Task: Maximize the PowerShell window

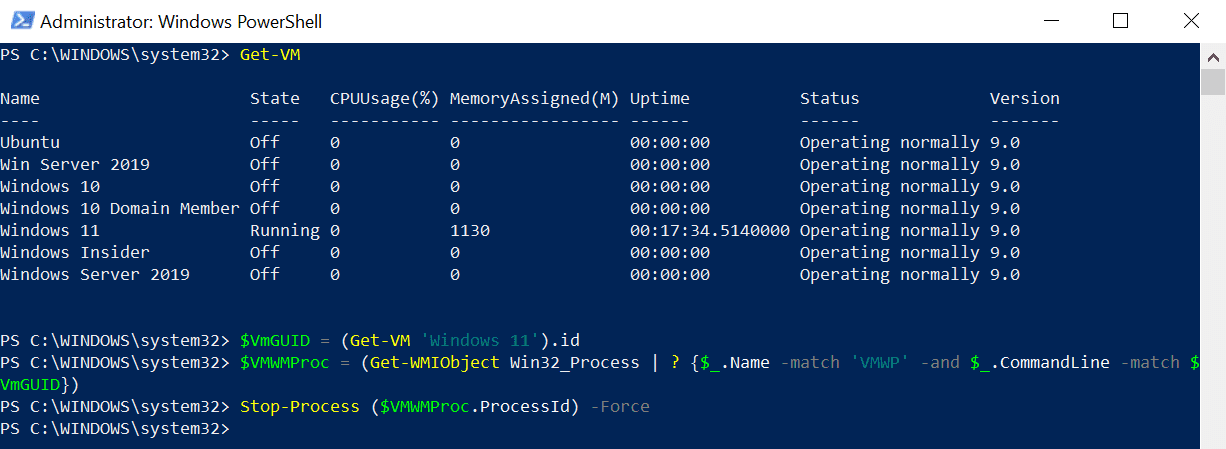Action: (x=1120, y=21)
